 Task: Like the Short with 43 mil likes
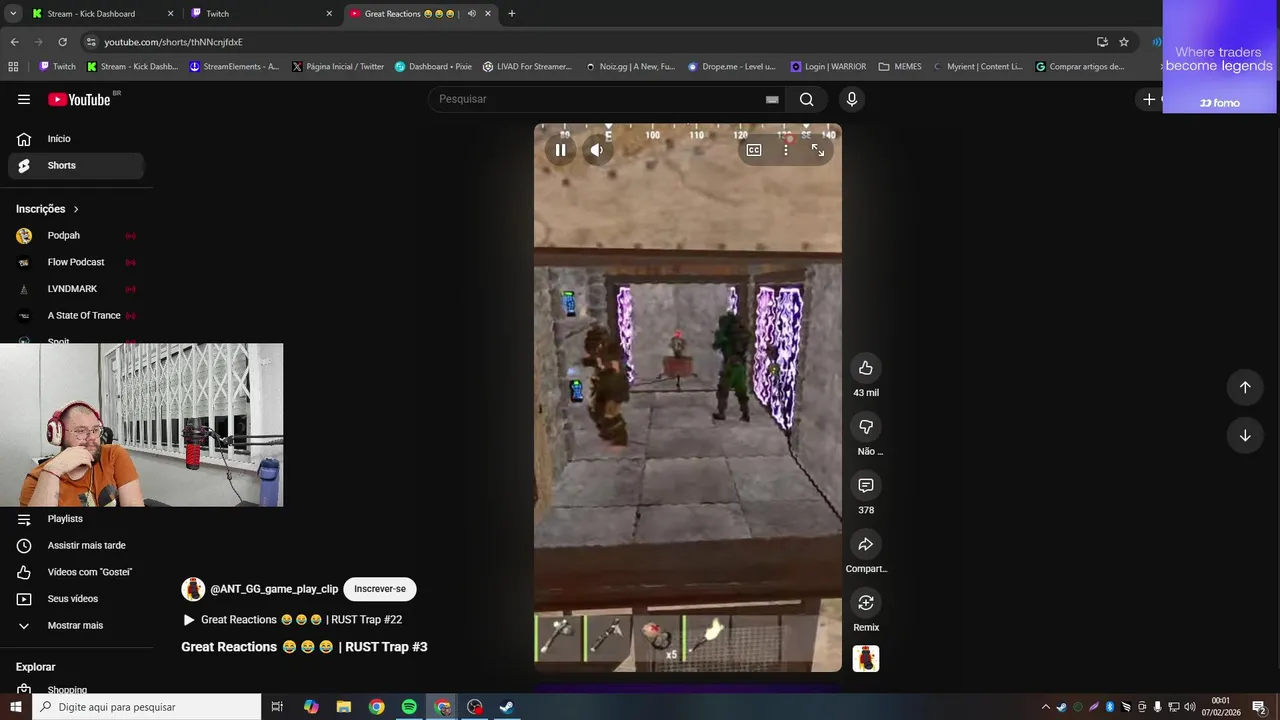pyautogui.click(x=866, y=368)
